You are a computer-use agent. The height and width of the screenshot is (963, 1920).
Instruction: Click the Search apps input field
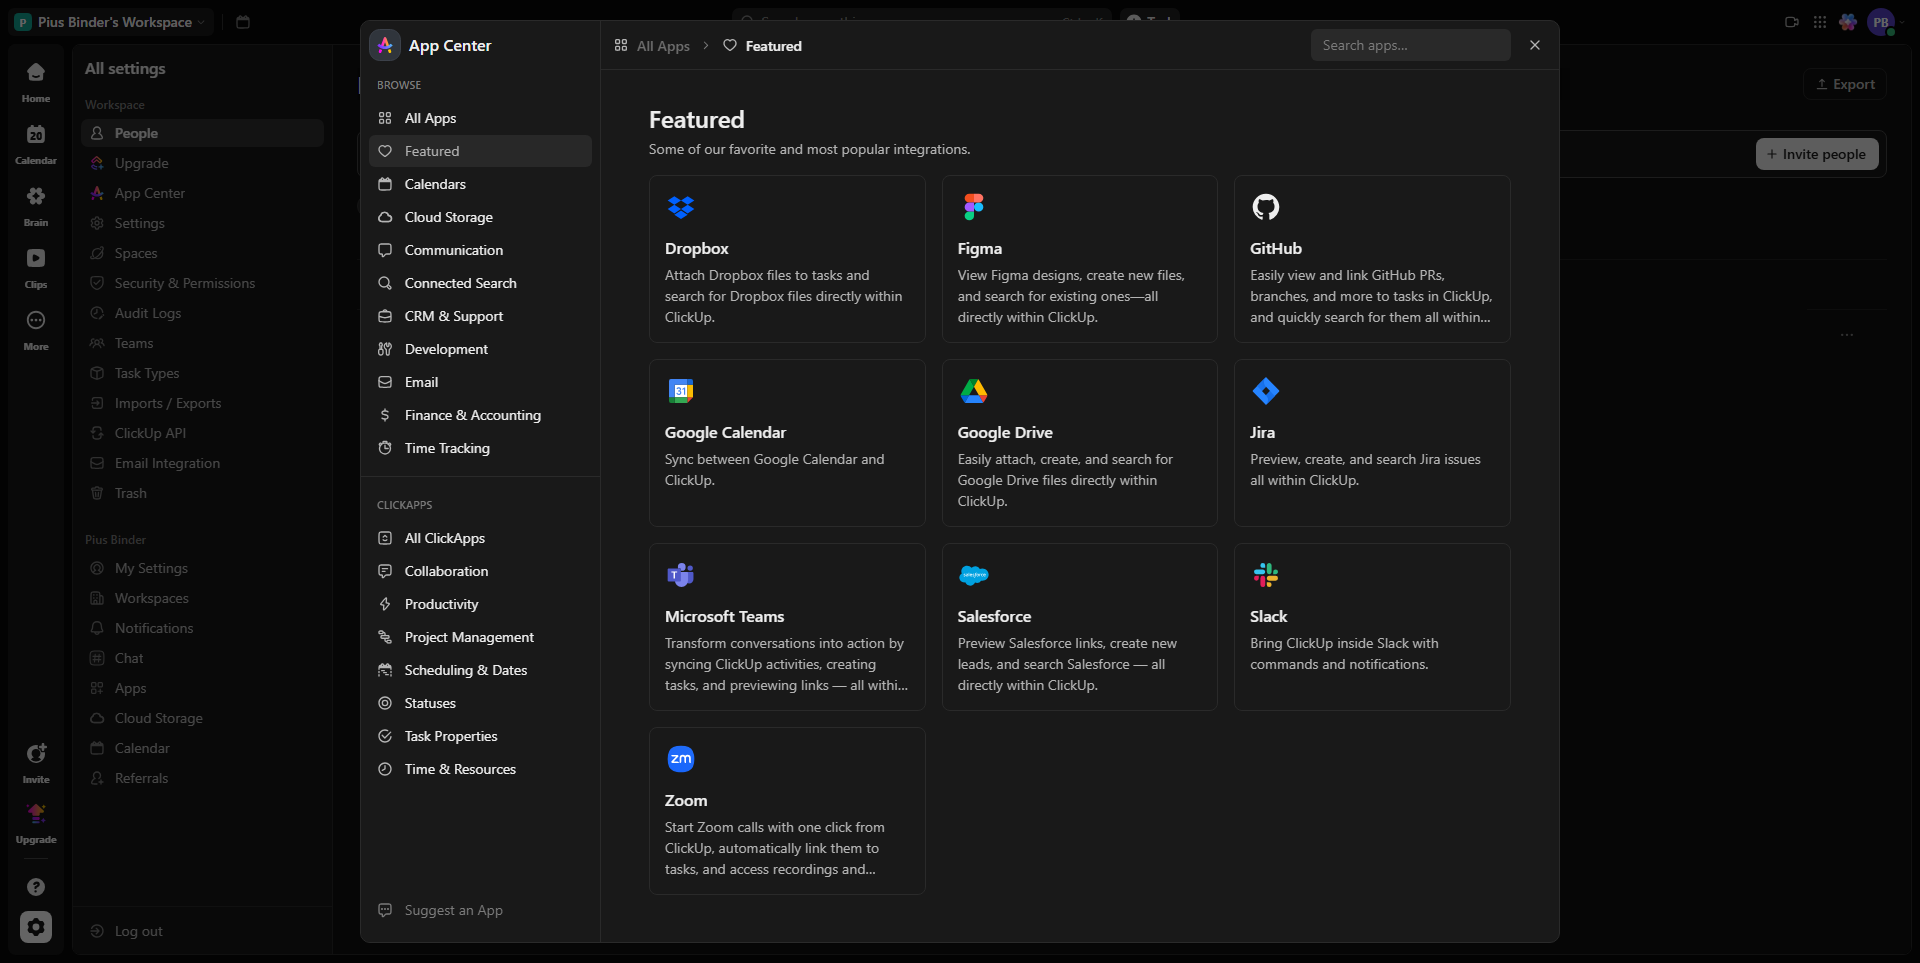[x=1410, y=45]
